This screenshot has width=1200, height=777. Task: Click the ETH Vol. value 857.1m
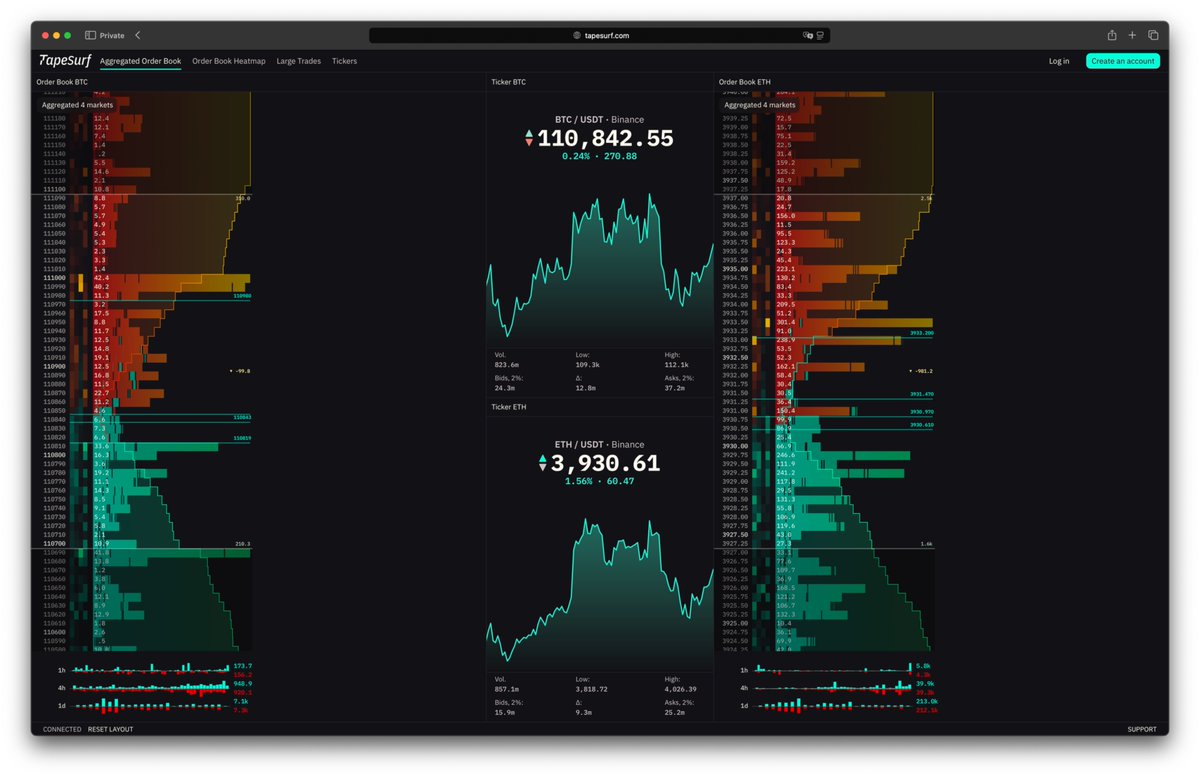(507, 689)
